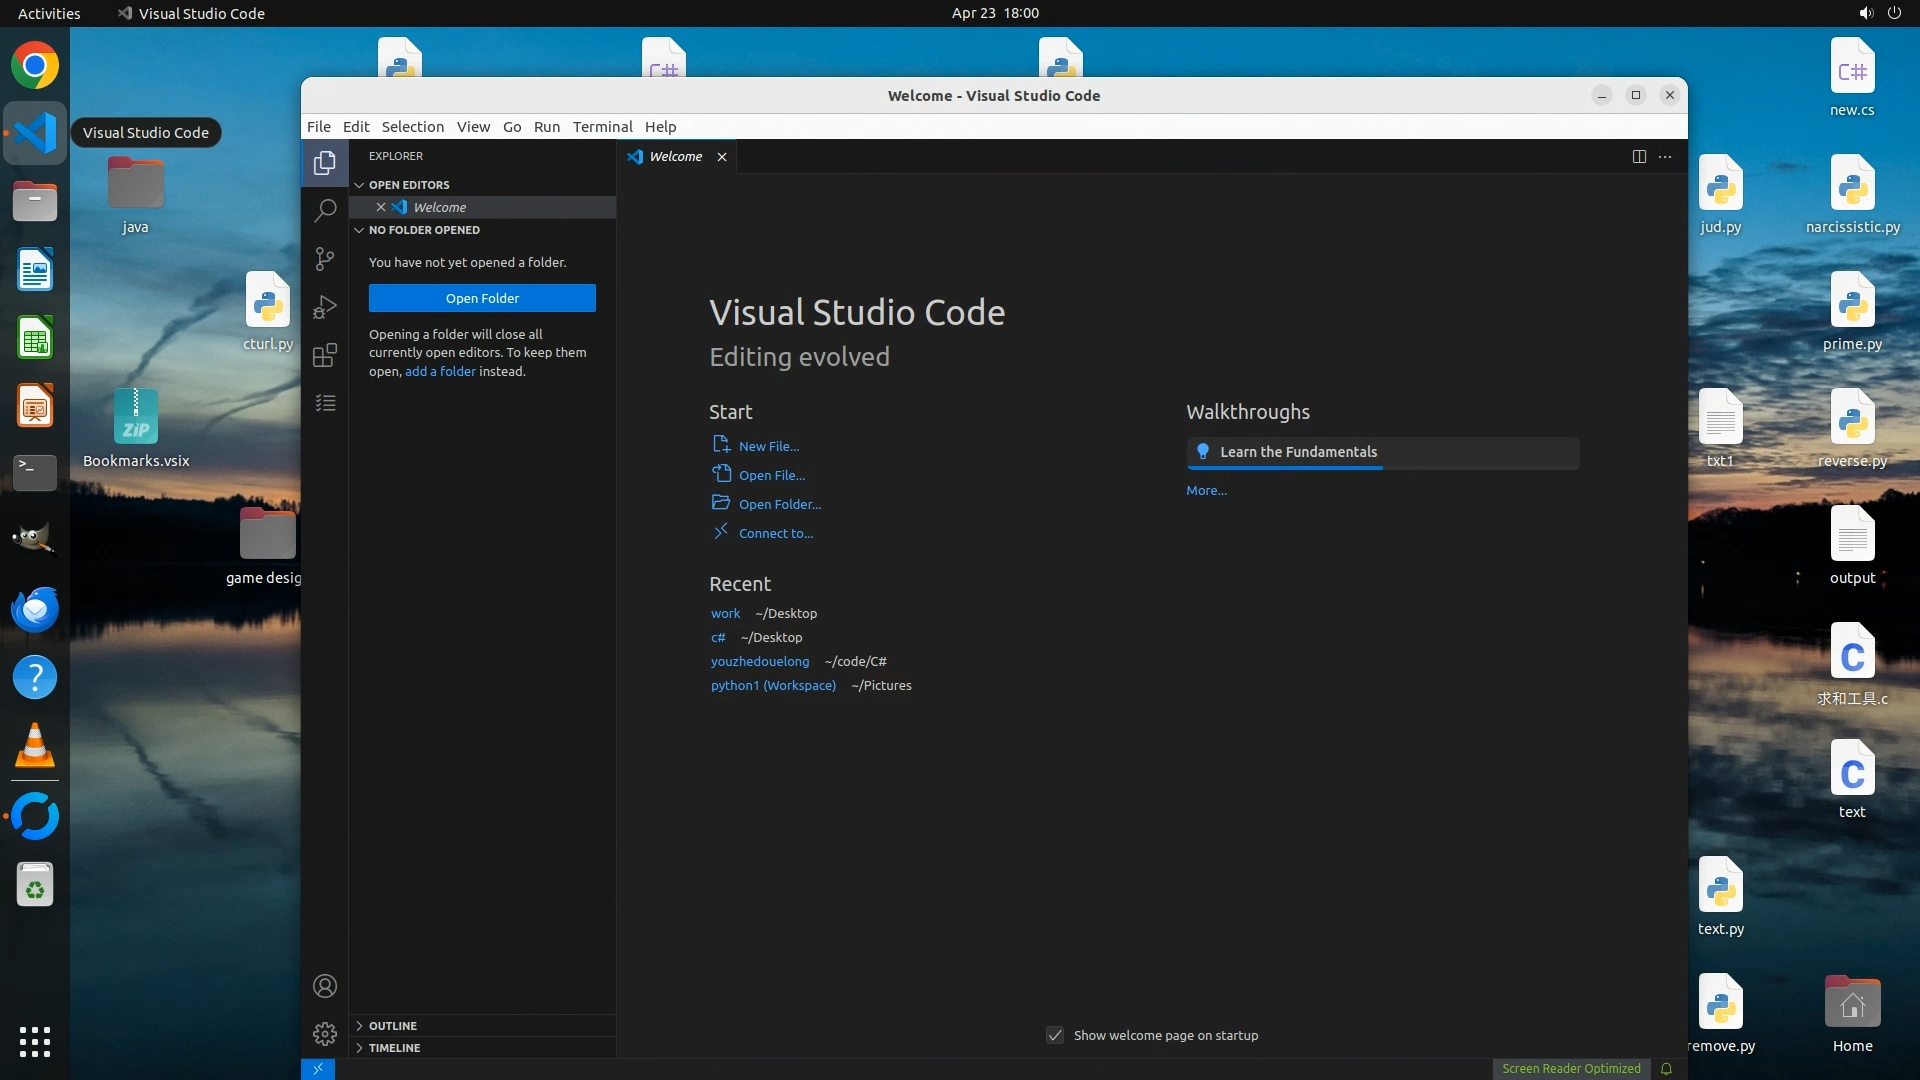The width and height of the screenshot is (1920, 1080).
Task: Click the notifications bell in status bar
Action: click(1666, 1069)
